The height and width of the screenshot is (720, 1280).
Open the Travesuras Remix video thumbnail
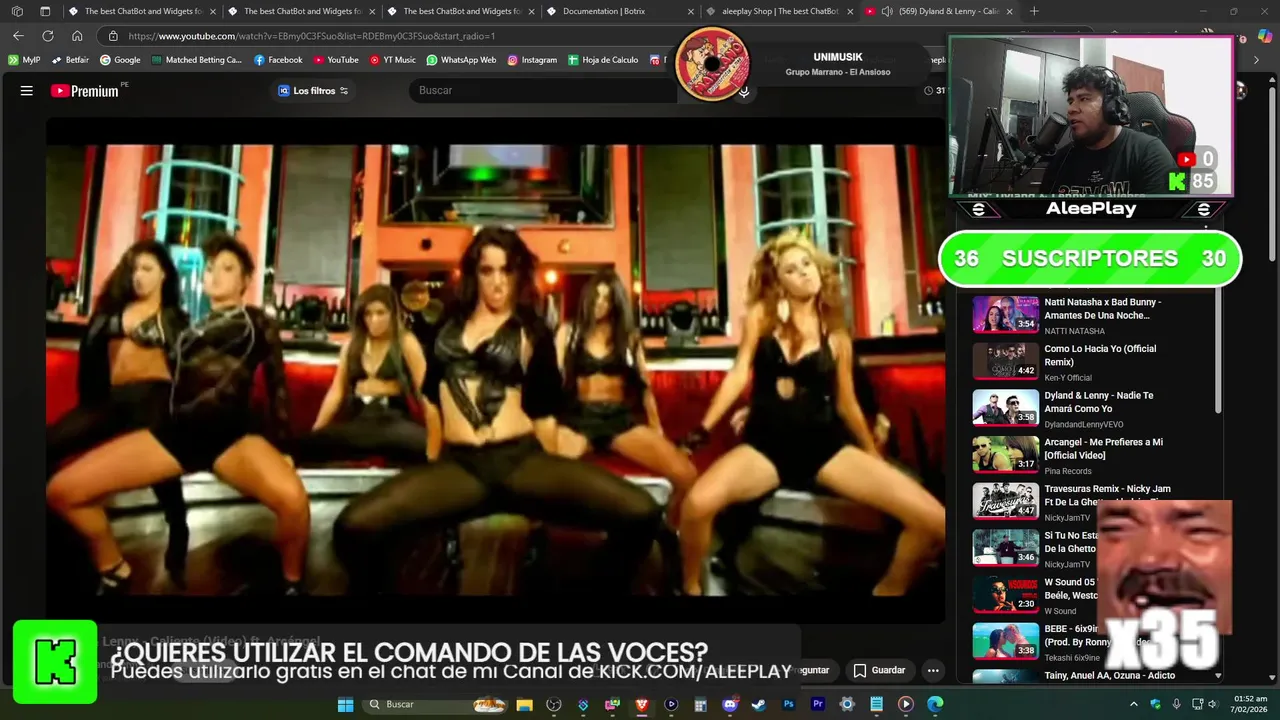(x=1006, y=501)
